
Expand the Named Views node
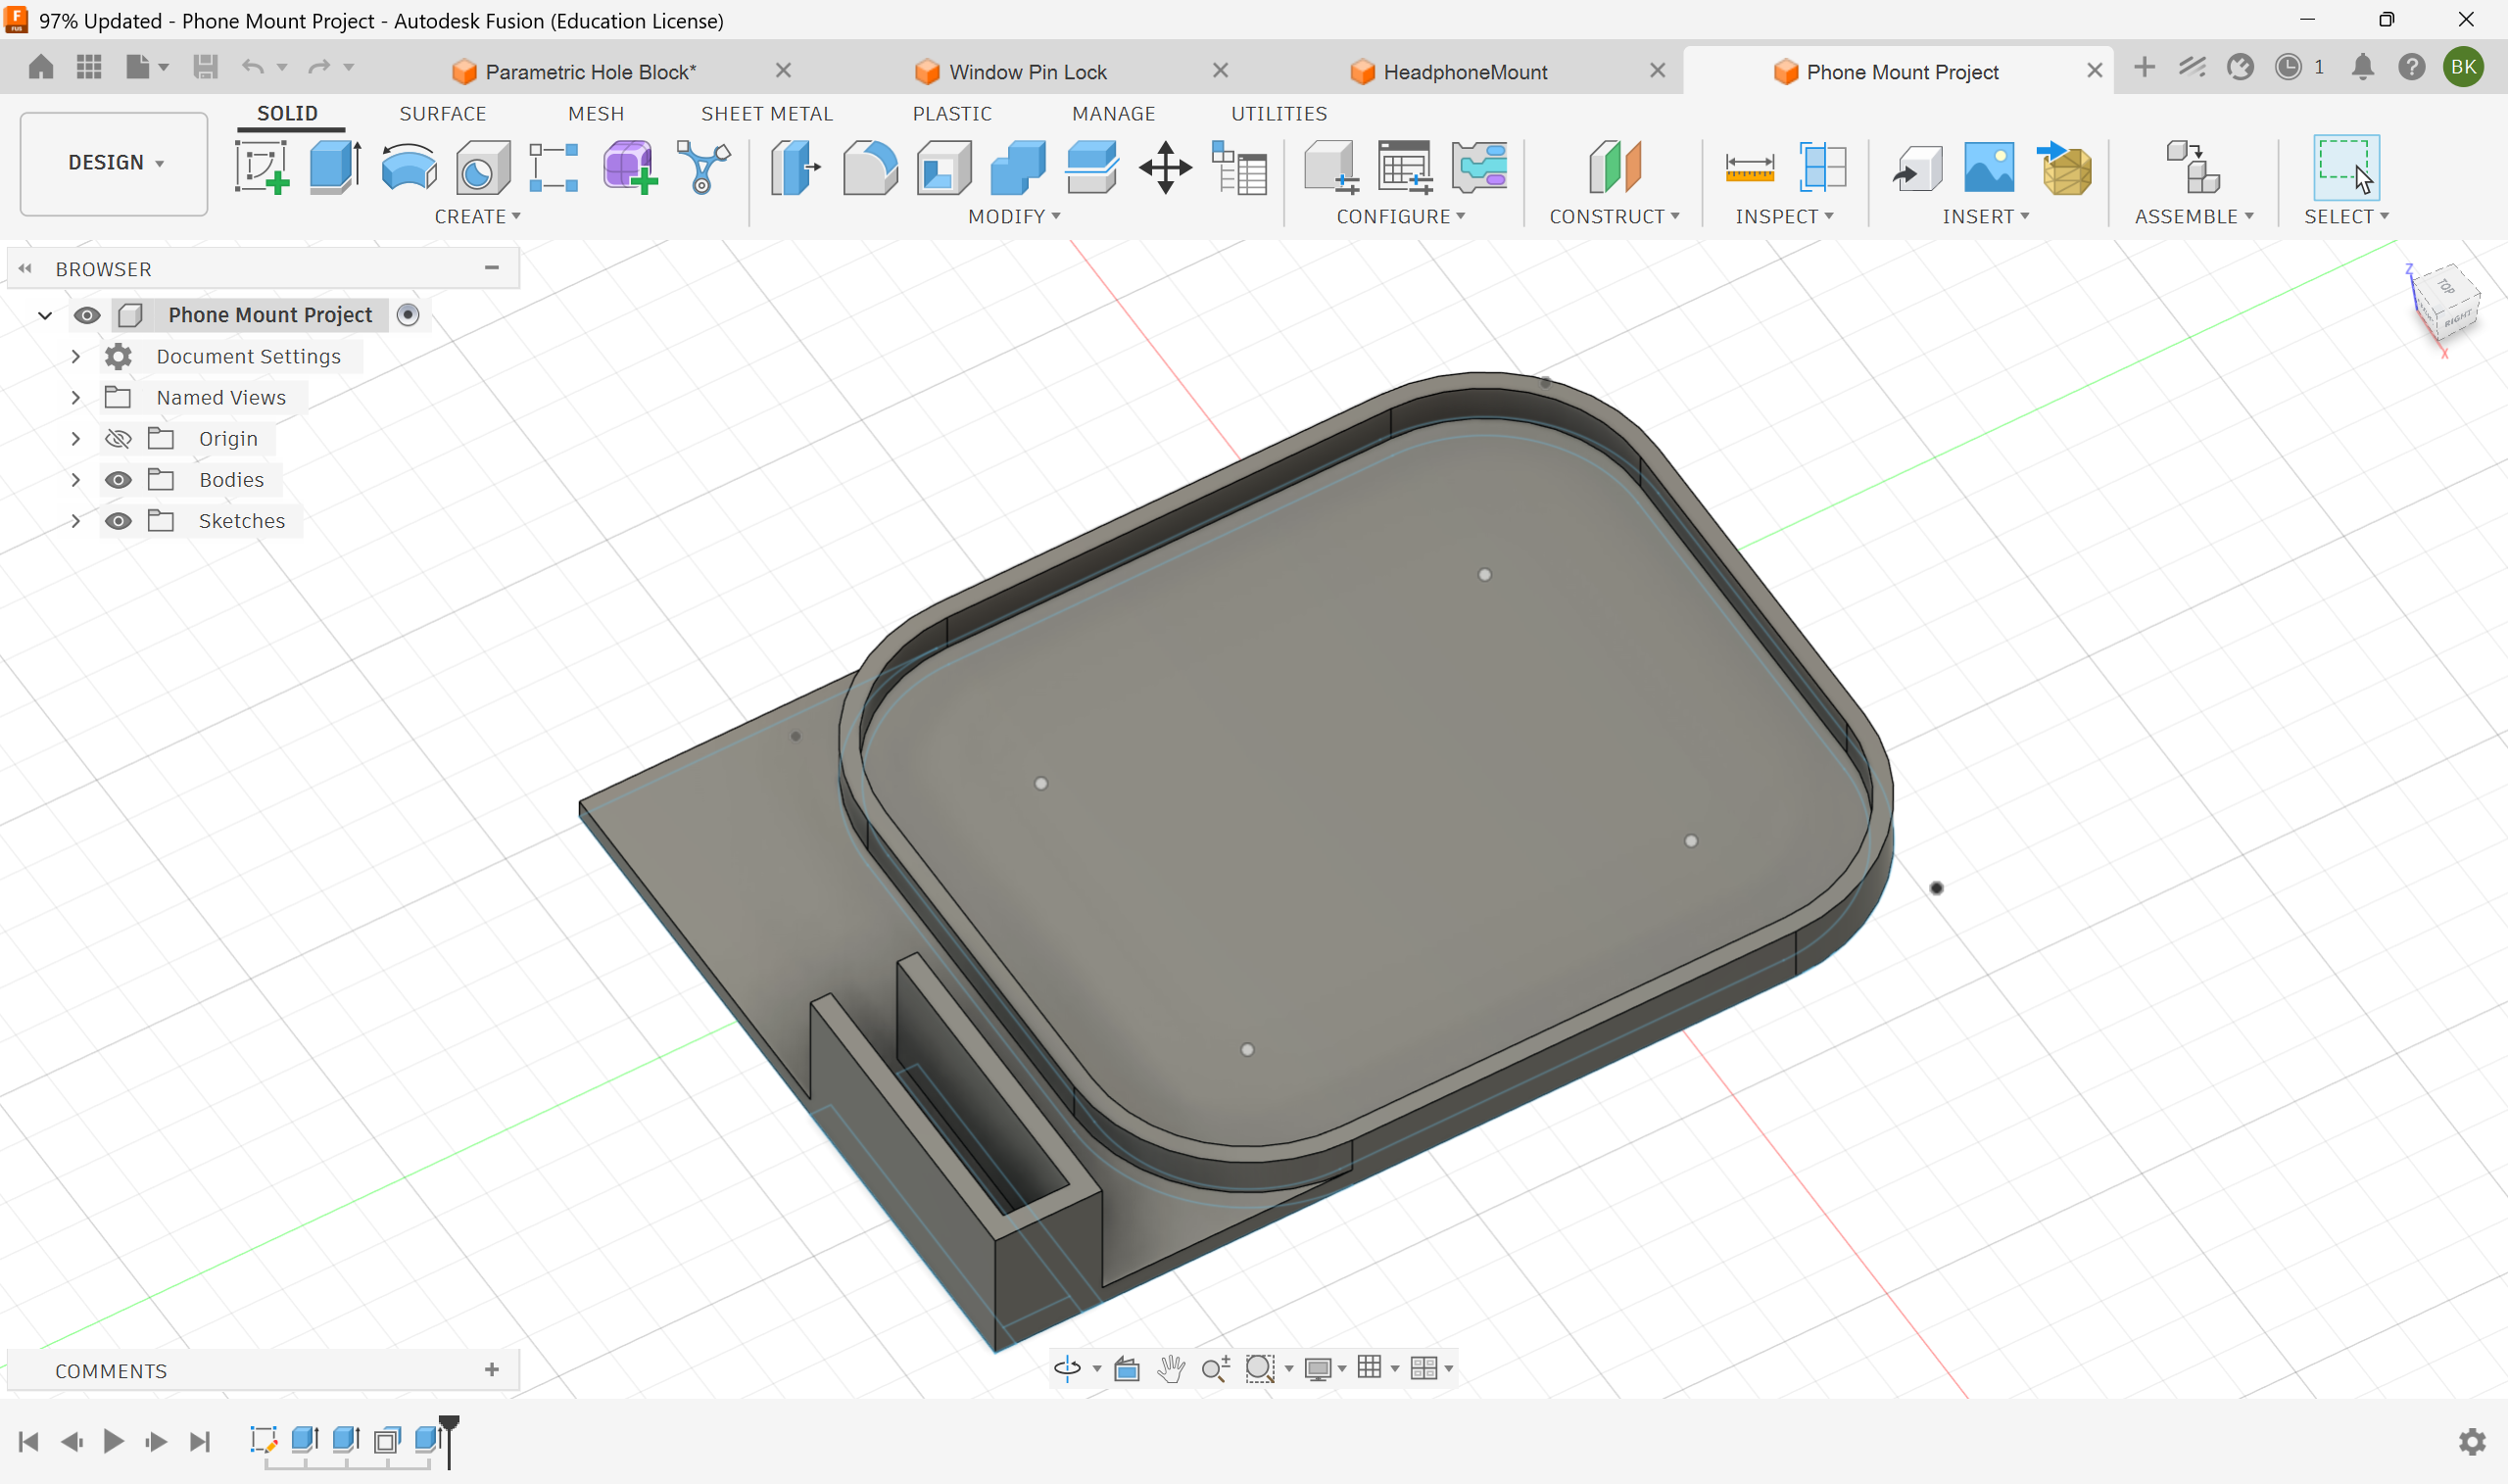pos(75,397)
